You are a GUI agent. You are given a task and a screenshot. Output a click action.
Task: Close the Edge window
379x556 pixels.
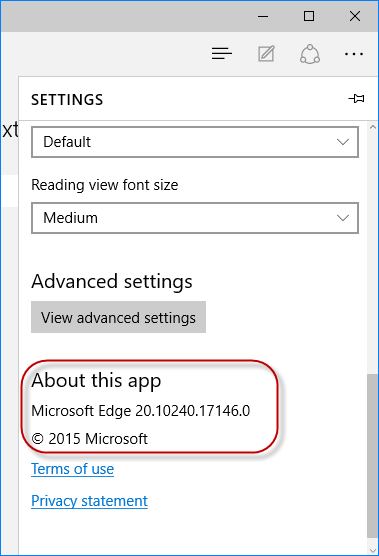[x=355, y=16]
